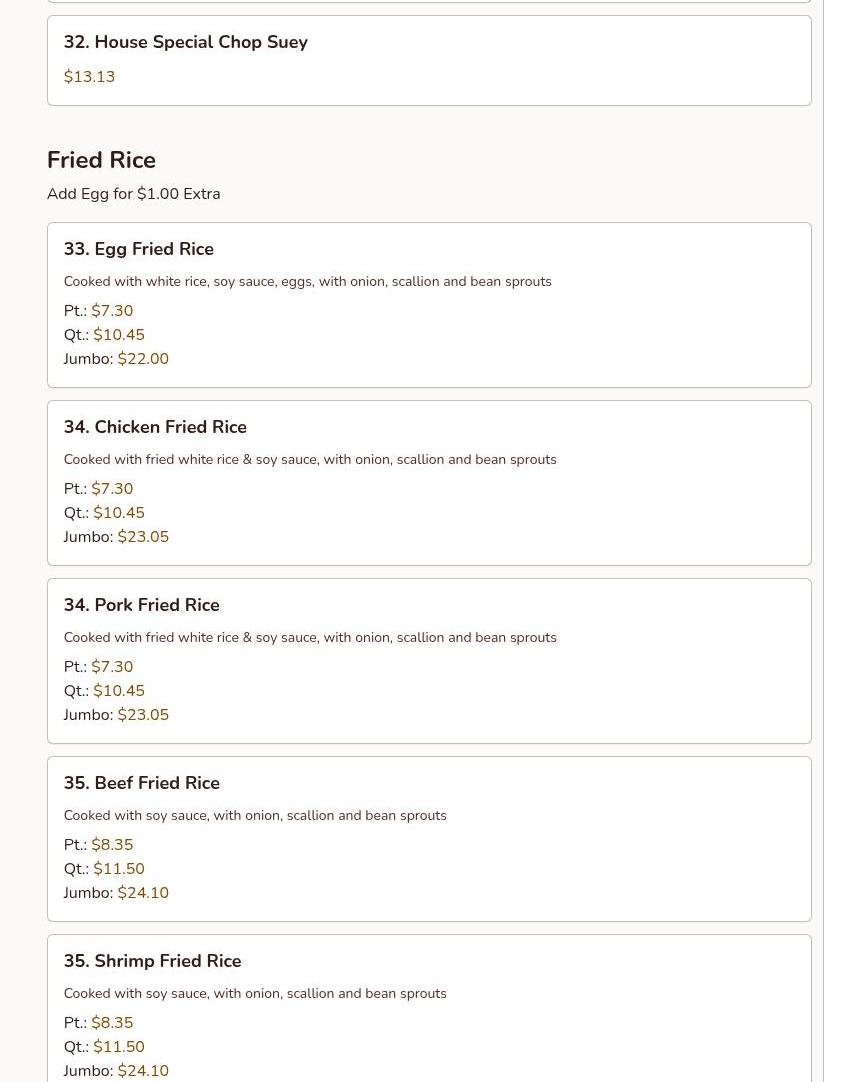This screenshot has height=1082, width=844.
Task: Open the Egg Fried Rice item
Action: [139, 249]
